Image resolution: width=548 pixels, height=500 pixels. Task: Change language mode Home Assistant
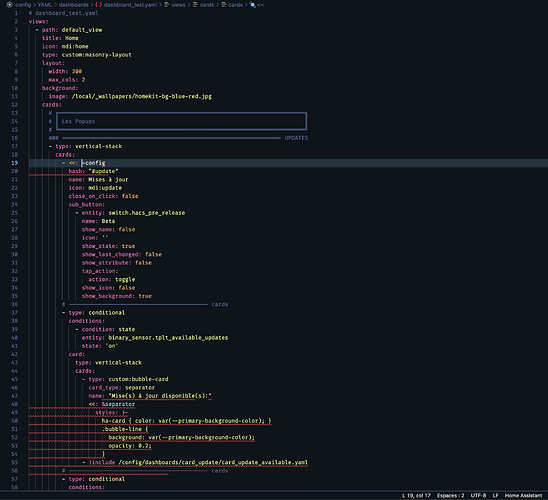coord(523,495)
